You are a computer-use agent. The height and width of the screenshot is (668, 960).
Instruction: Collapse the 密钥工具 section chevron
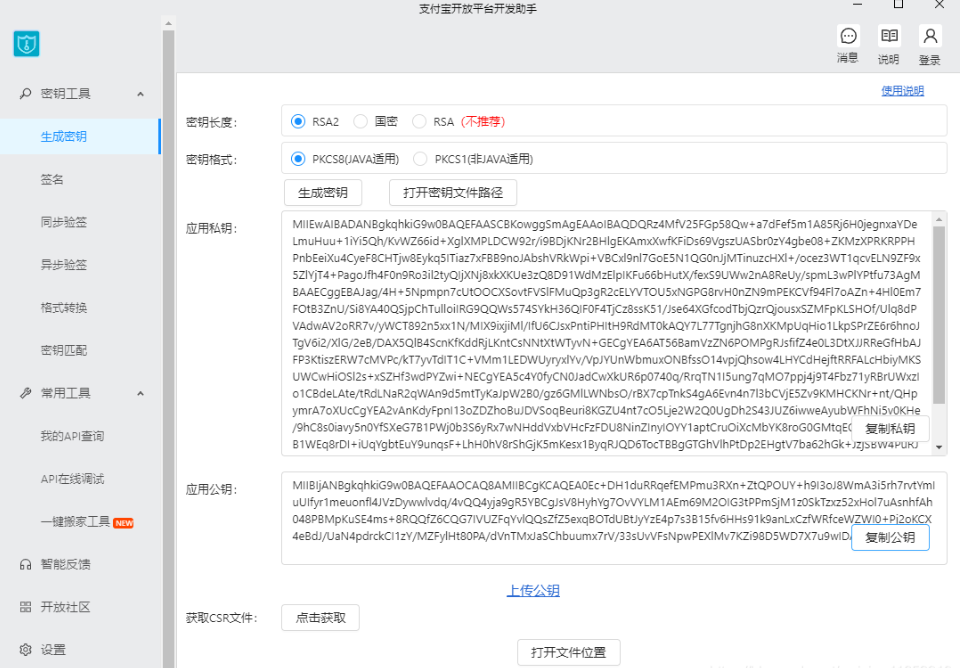coord(140,94)
